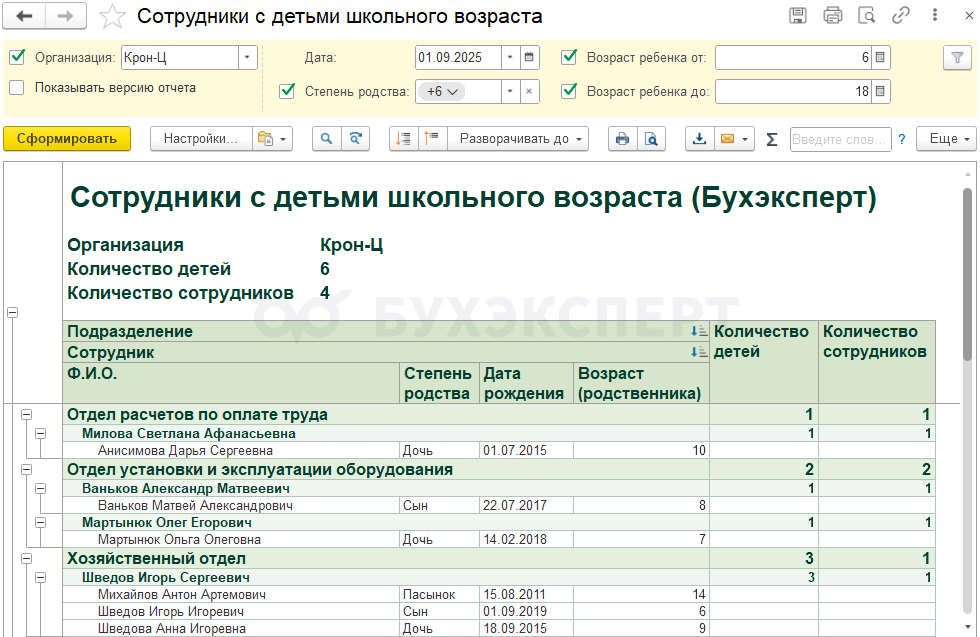Open help question mark icon
Viewport: 980px width, 637px height.
tap(902, 139)
